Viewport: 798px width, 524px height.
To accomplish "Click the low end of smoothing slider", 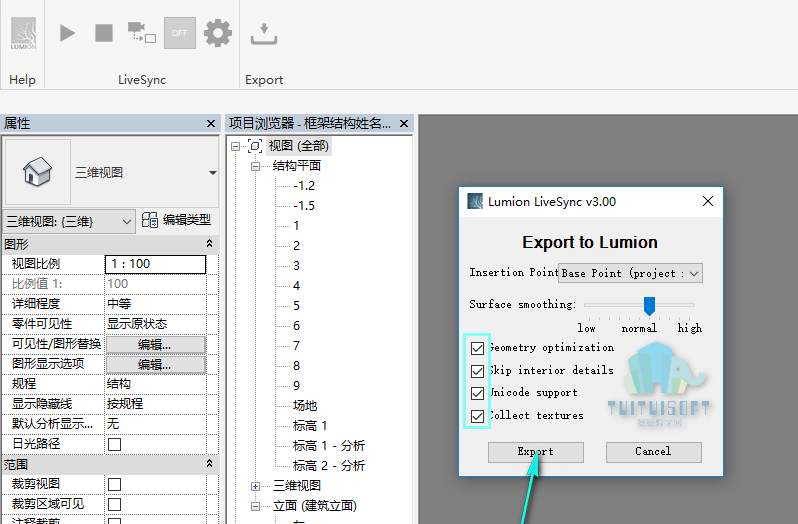I will (x=586, y=328).
